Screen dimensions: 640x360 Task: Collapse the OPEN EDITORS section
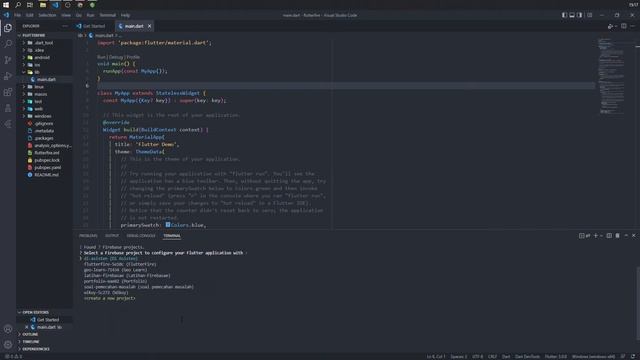(x=35, y=312)
